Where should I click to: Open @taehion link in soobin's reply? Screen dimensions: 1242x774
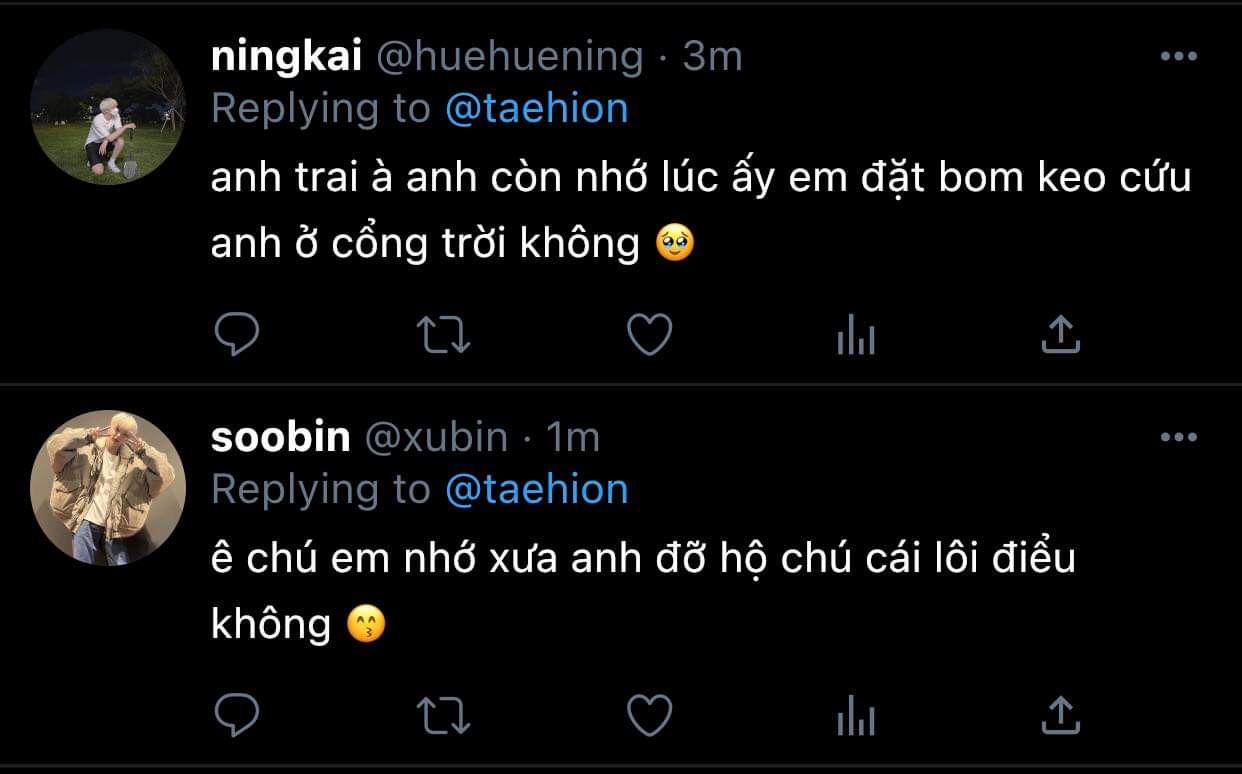click(x=536, y=489)
